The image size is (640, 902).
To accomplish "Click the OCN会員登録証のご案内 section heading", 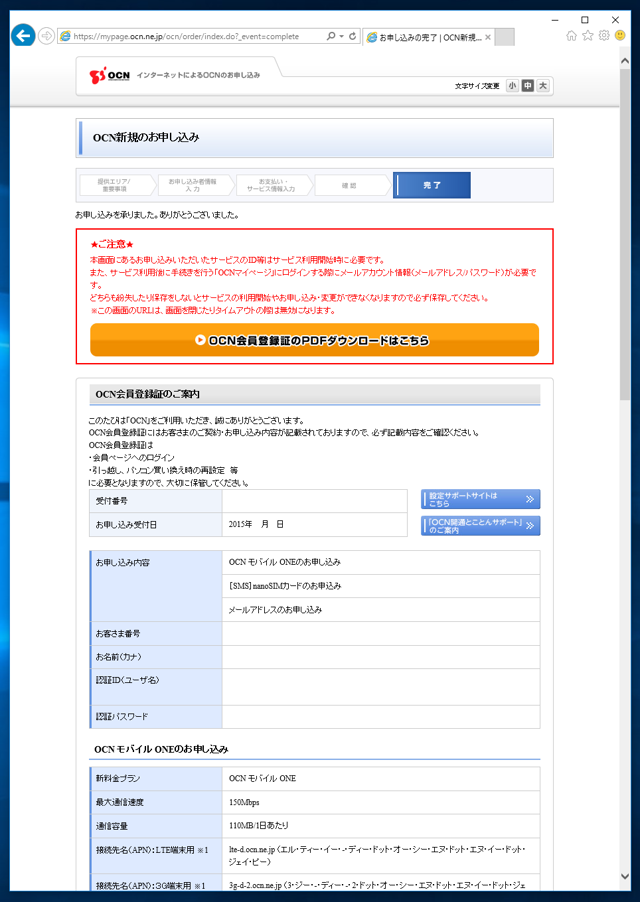I will point(148,395).
